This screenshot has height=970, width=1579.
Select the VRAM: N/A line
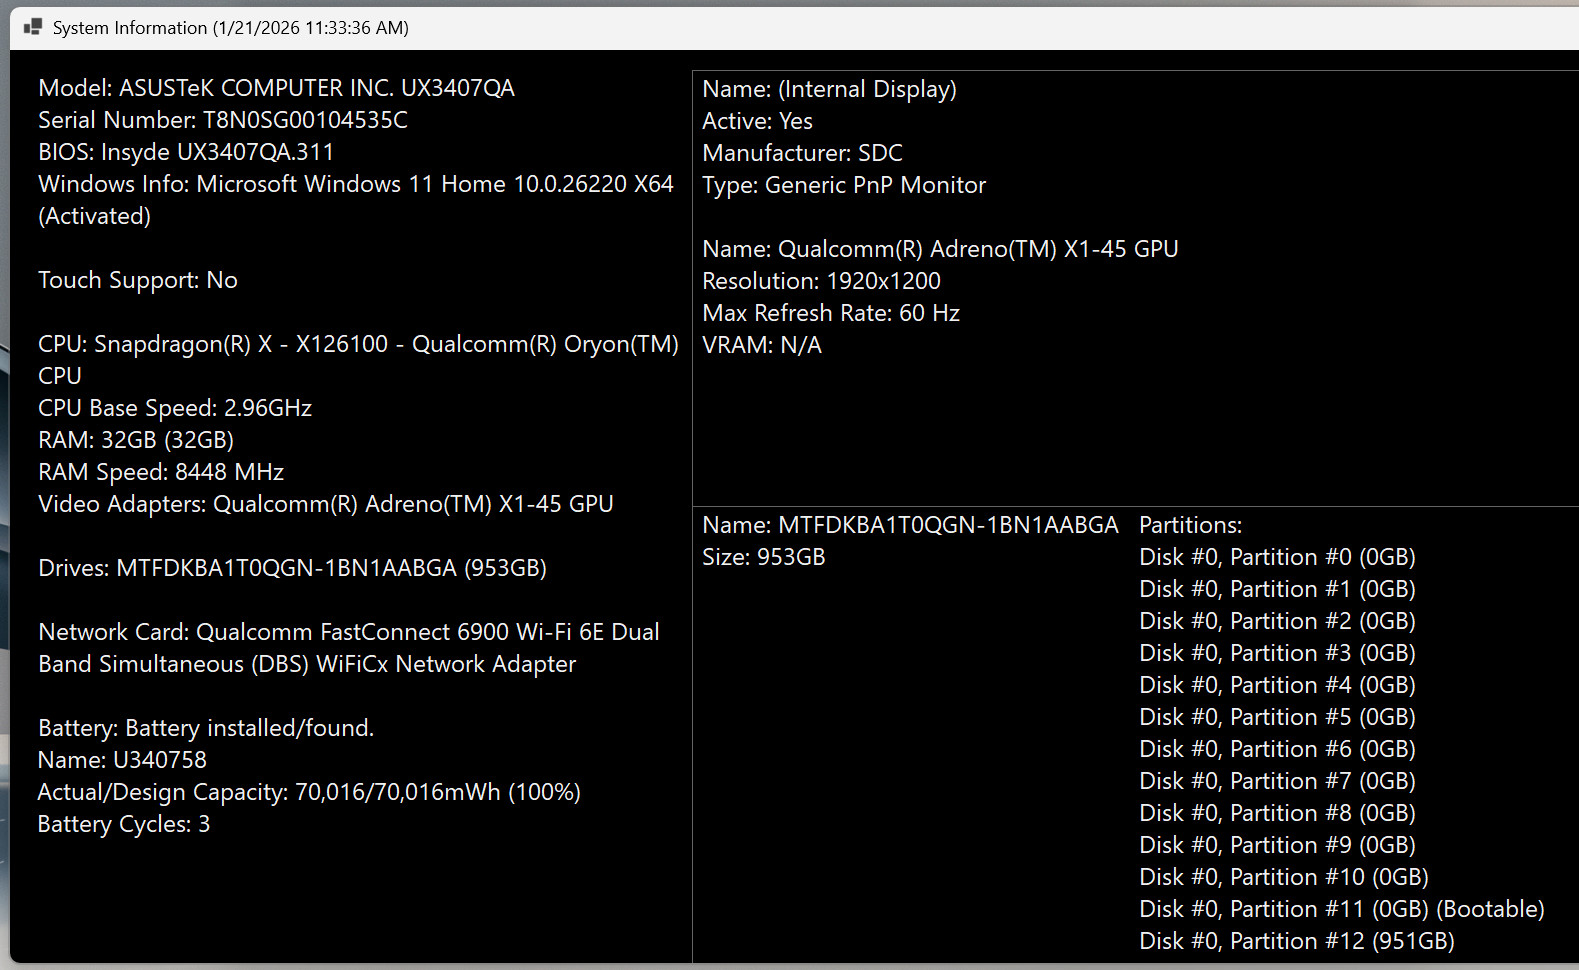click(x=762, y=345)
